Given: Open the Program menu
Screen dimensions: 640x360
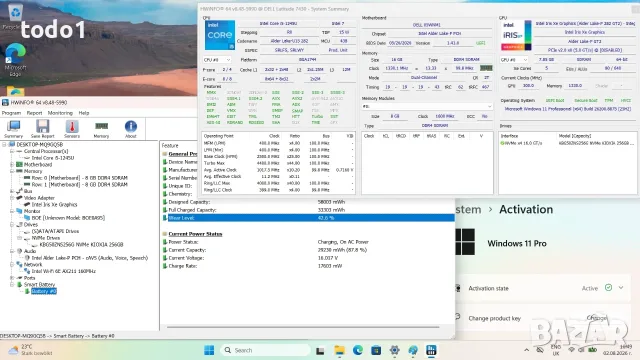Looking at the screenshot, I should [11, 113].
